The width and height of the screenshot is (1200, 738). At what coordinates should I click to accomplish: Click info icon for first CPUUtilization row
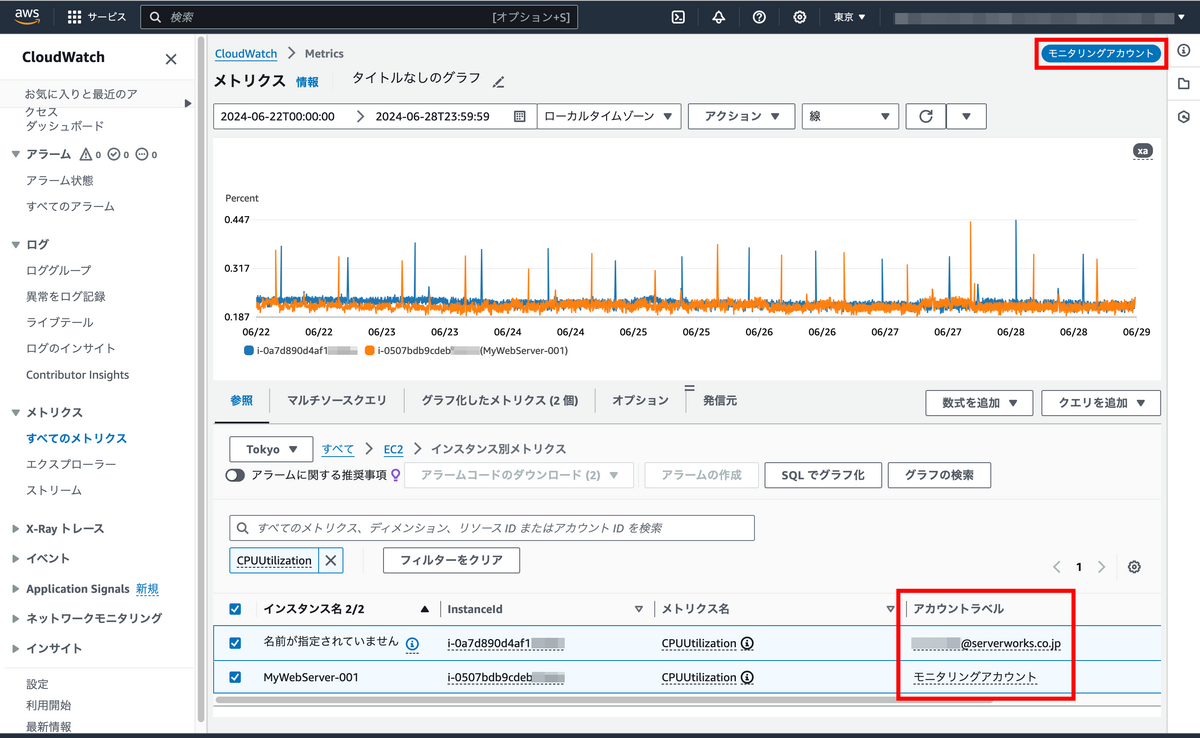tap(747, 643)
